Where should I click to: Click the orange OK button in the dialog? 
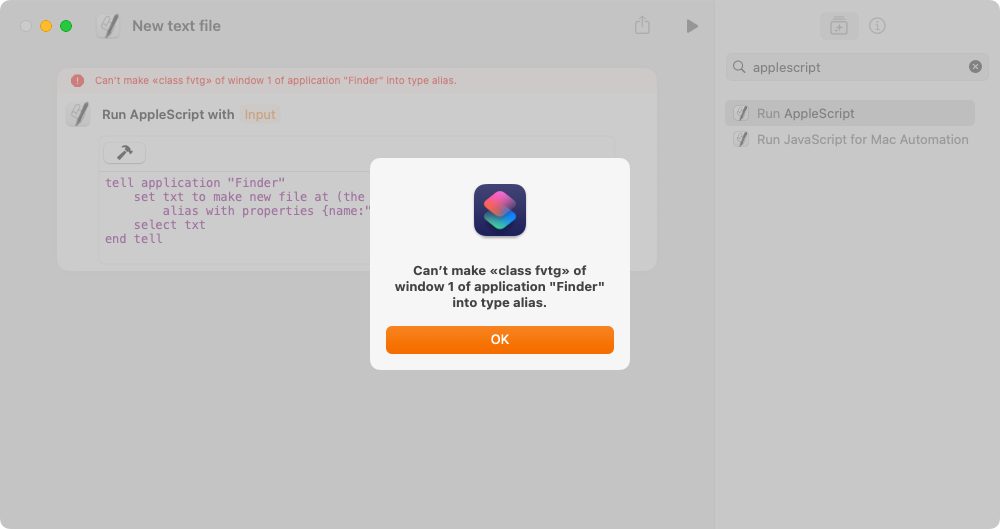499,339
